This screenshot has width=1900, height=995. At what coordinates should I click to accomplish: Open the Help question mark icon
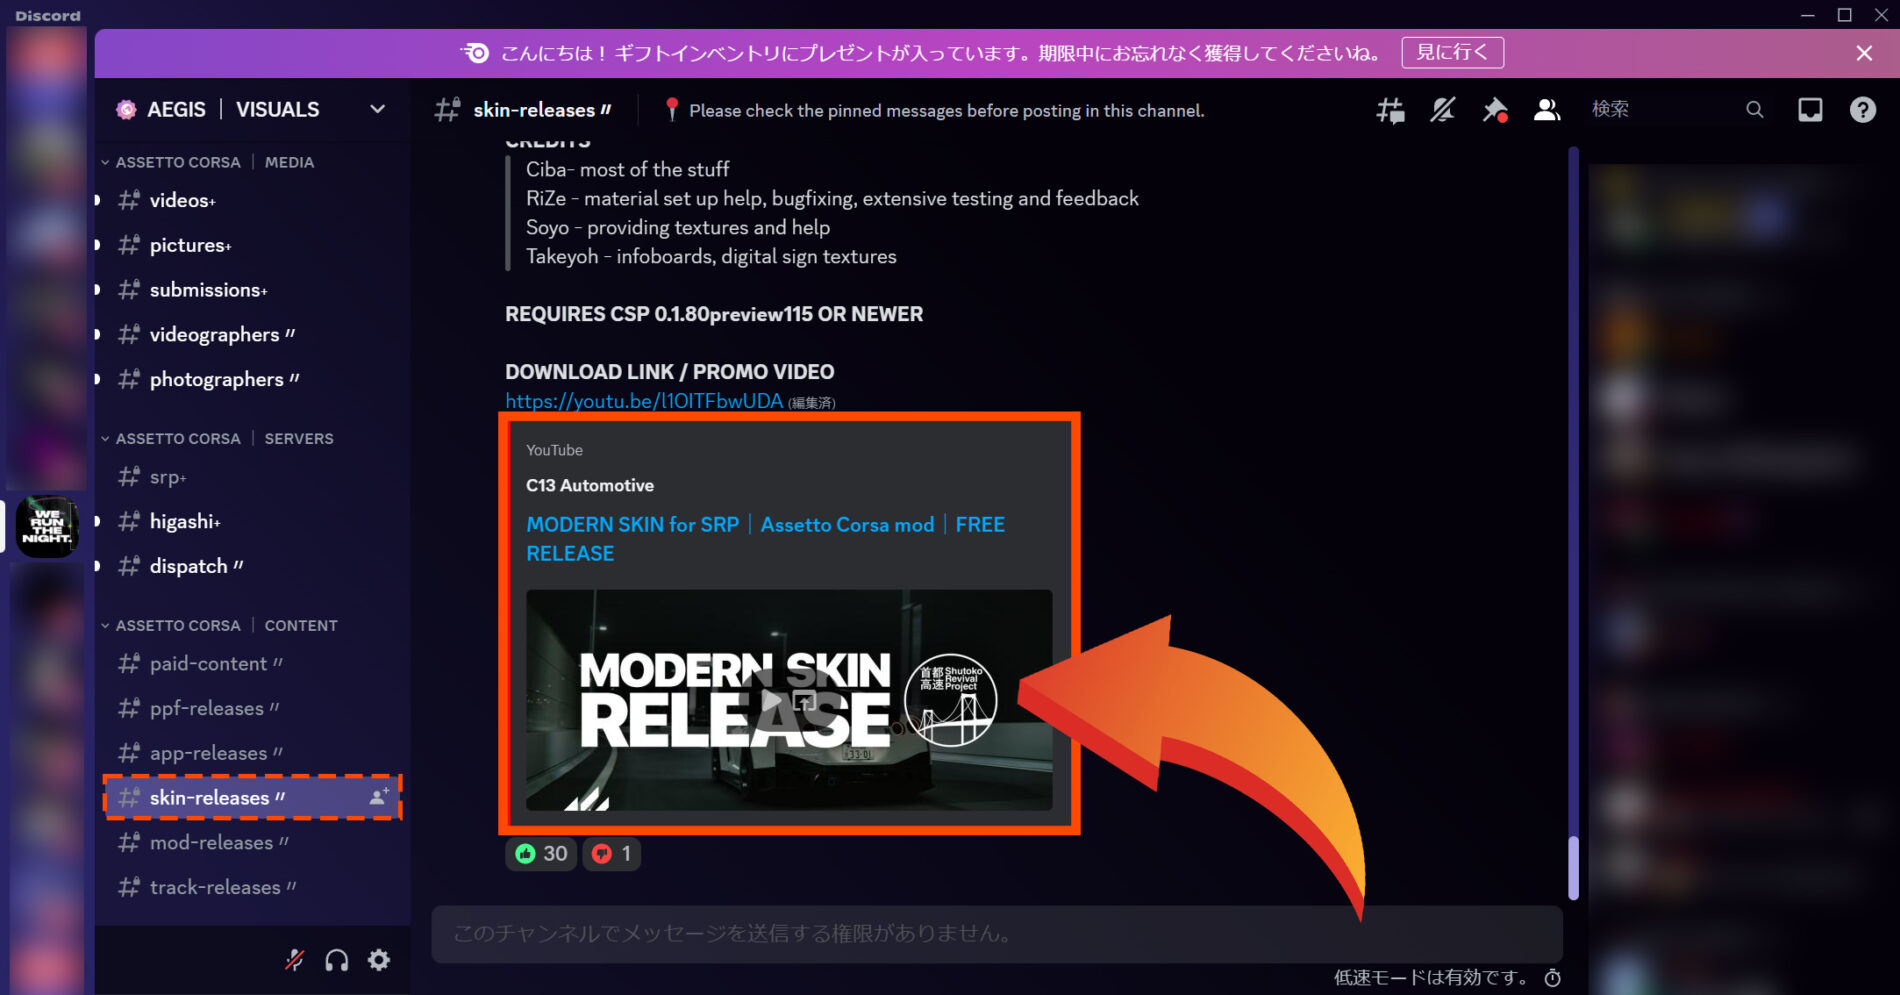click(1862, 110)
